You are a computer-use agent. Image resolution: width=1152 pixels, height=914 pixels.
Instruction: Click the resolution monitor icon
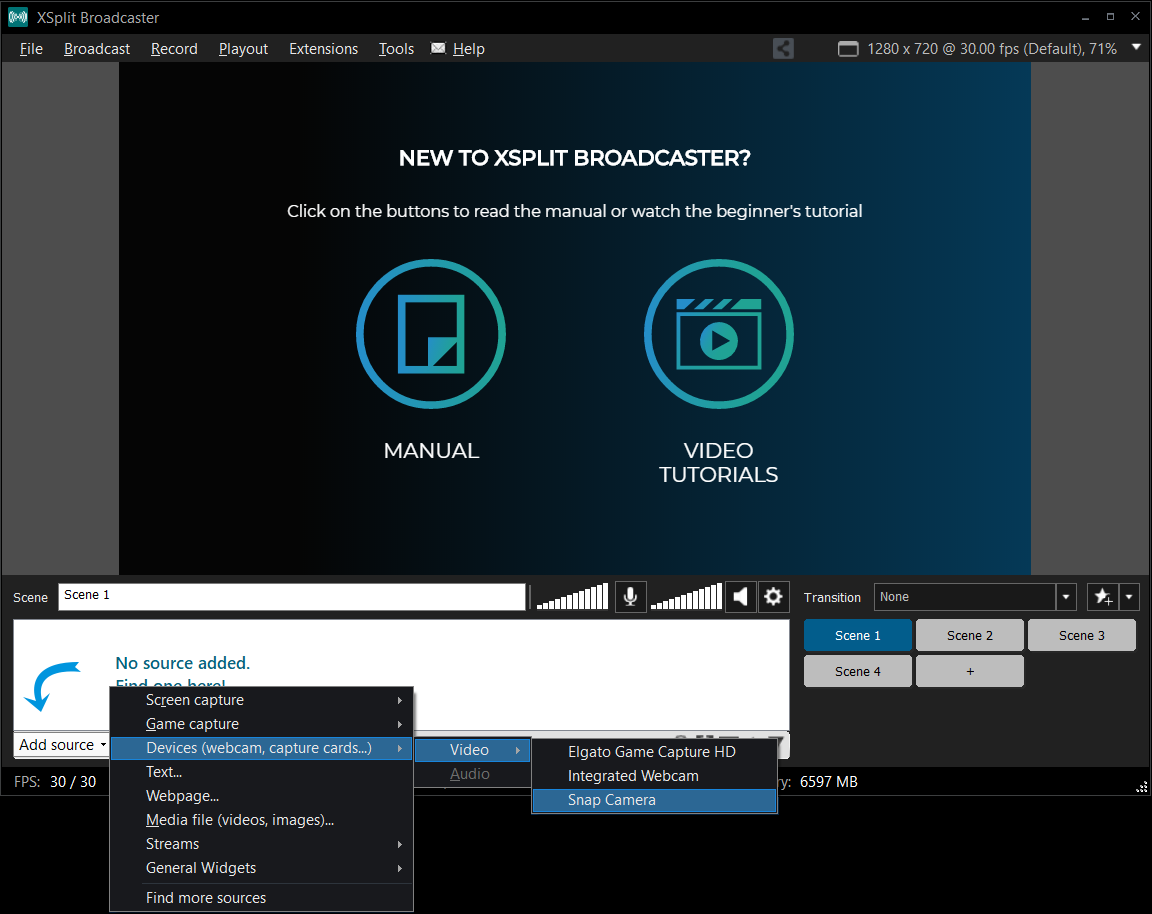pyautogui.click(x=848, y=49)
